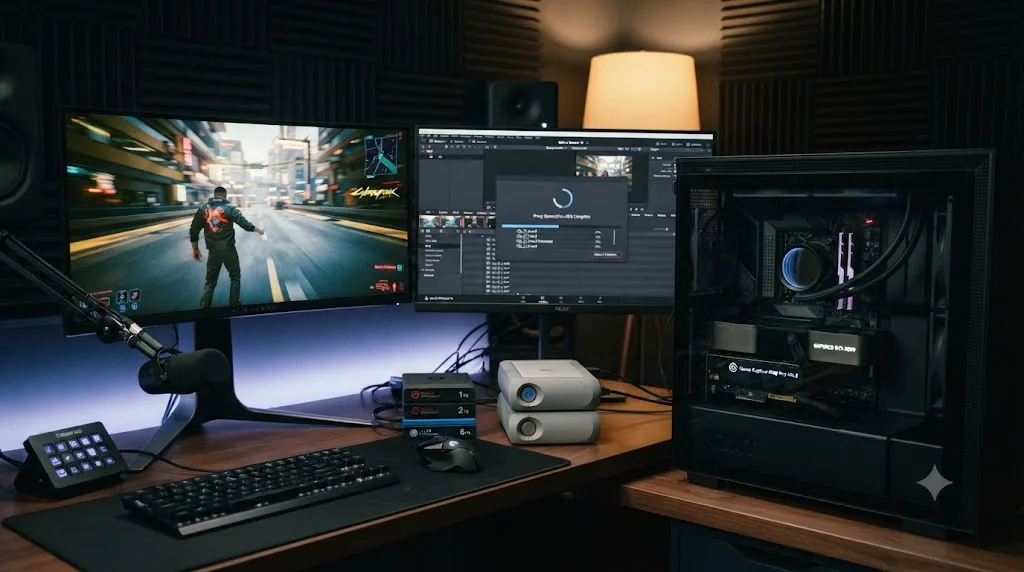Click the weapon icon in game HUD corner
The width and height of the screenshot is (1024, 572).
click(382, 285)
